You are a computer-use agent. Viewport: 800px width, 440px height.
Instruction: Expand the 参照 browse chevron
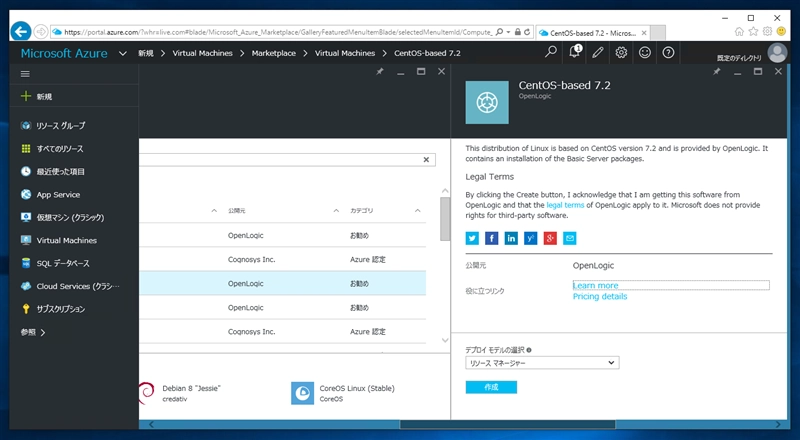(42, 332)
